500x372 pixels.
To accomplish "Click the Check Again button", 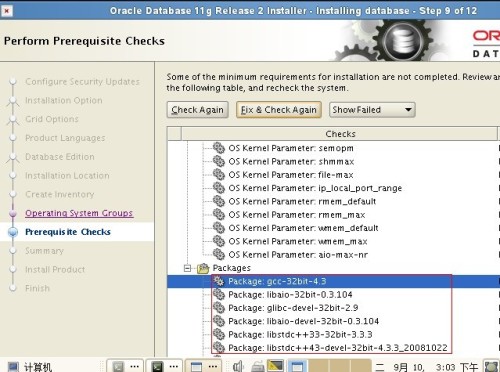I will pyautogui.click(x=197, y=110).
